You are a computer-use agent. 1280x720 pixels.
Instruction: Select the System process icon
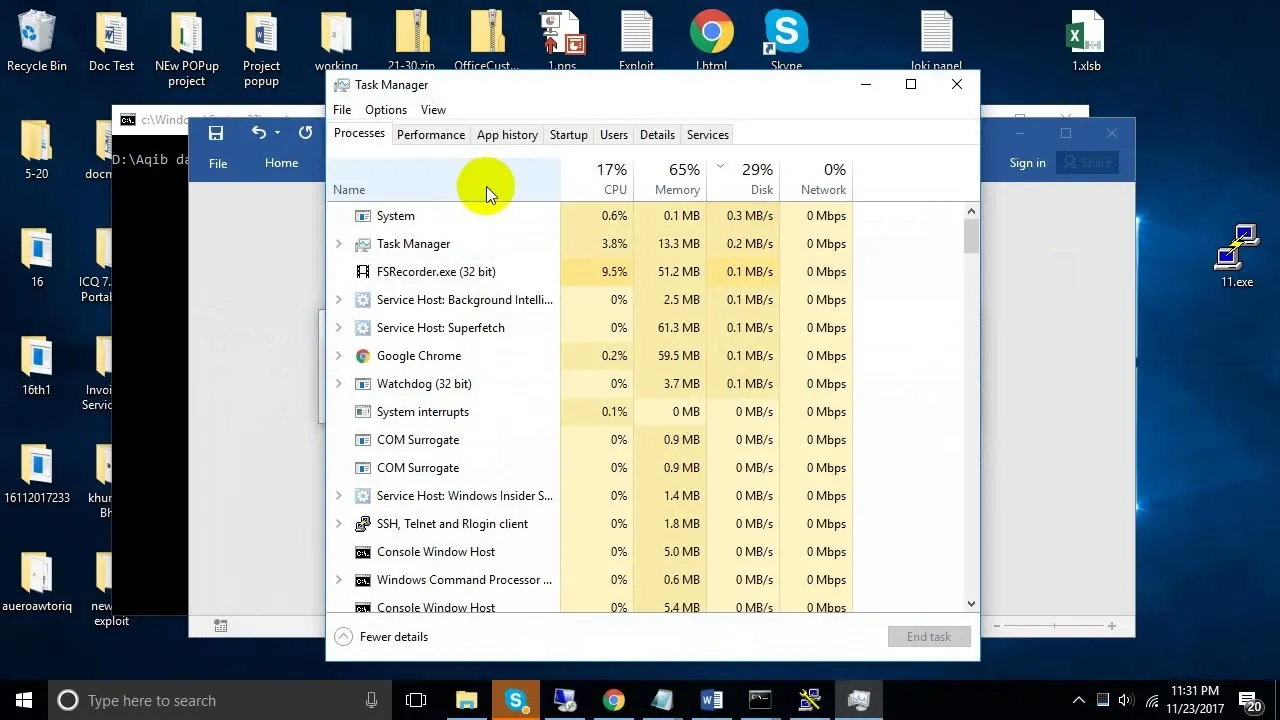363,216
